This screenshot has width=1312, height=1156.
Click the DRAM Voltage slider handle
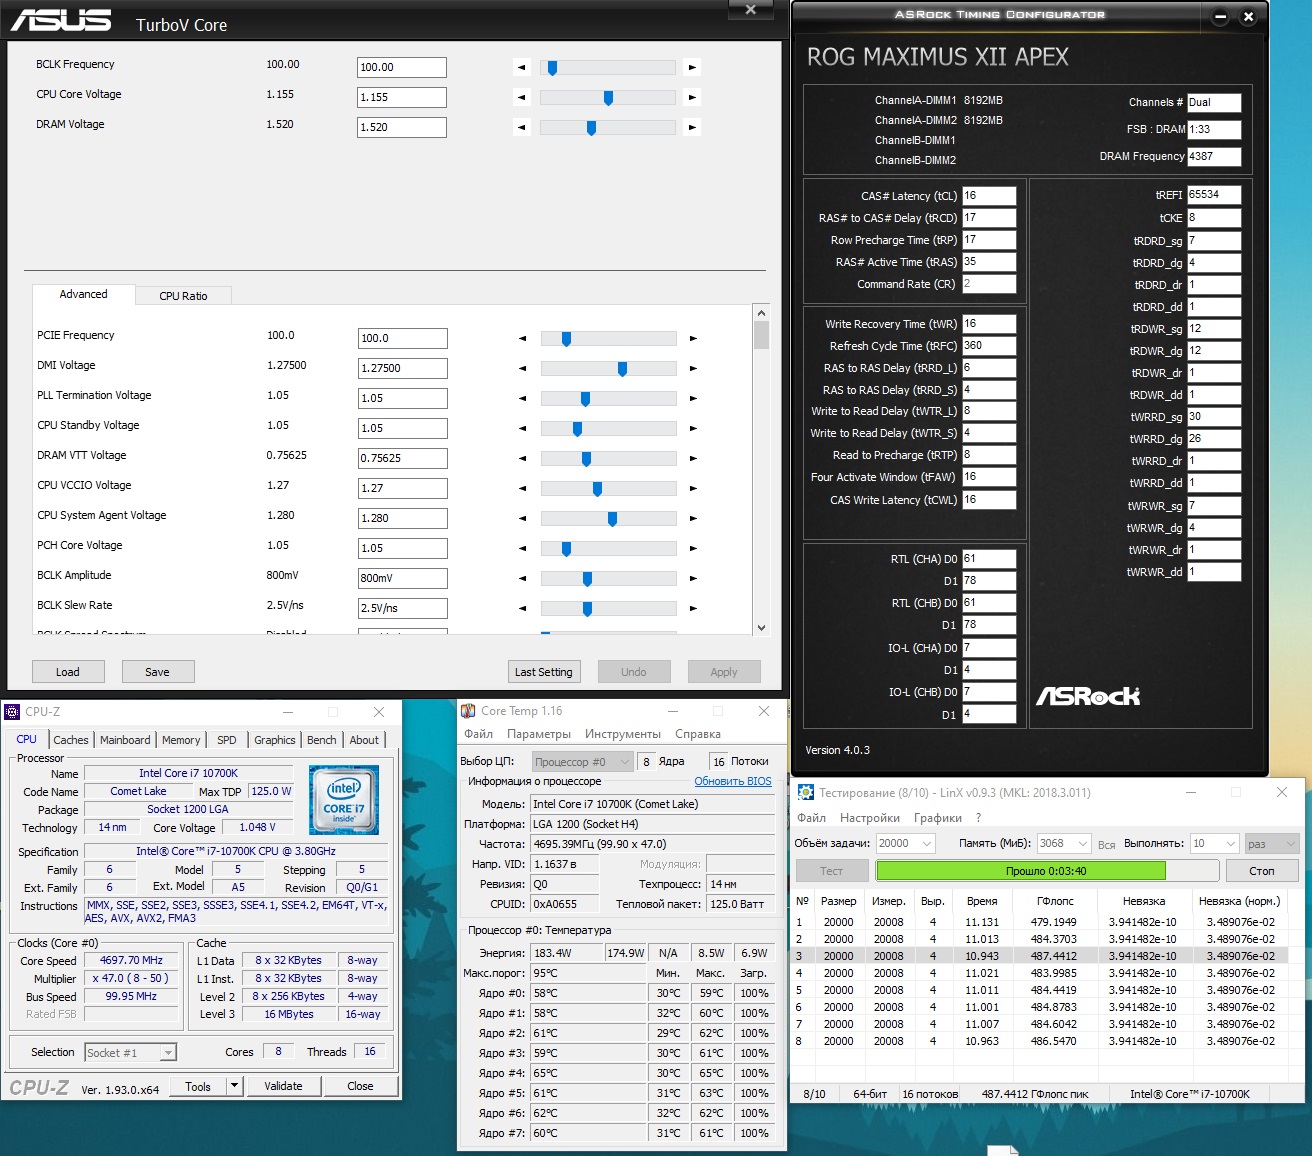tap(592, 128)
